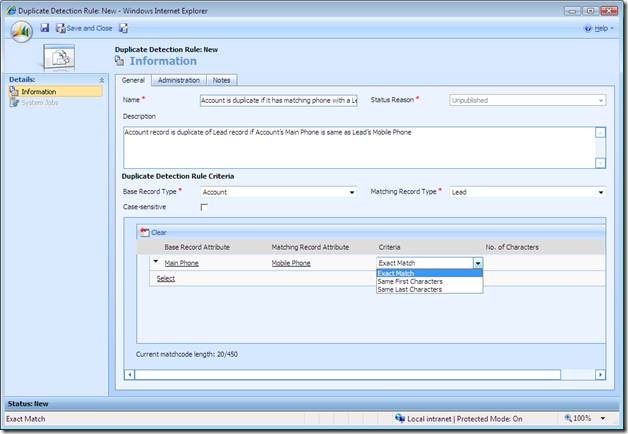
Task: Open the Base Record Type dropdown
Action: pyautogui.click(x=278, y=191)
